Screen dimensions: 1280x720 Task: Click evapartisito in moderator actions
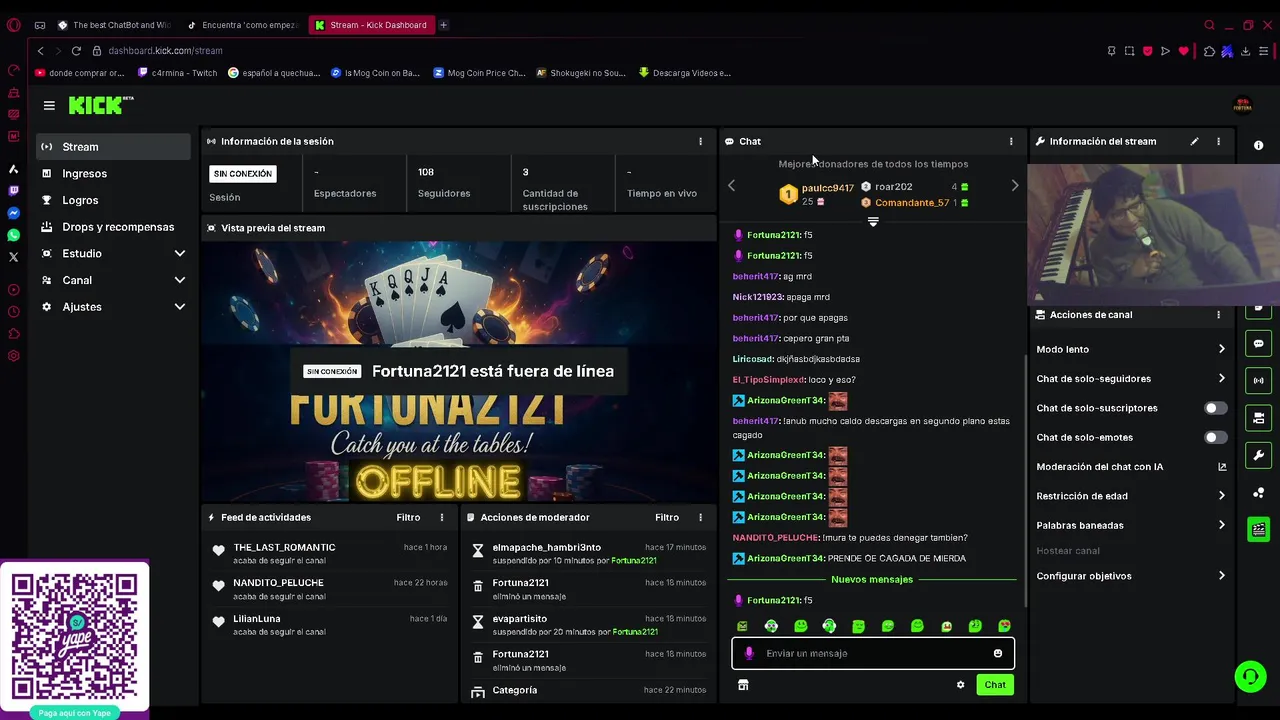point(519,619)
